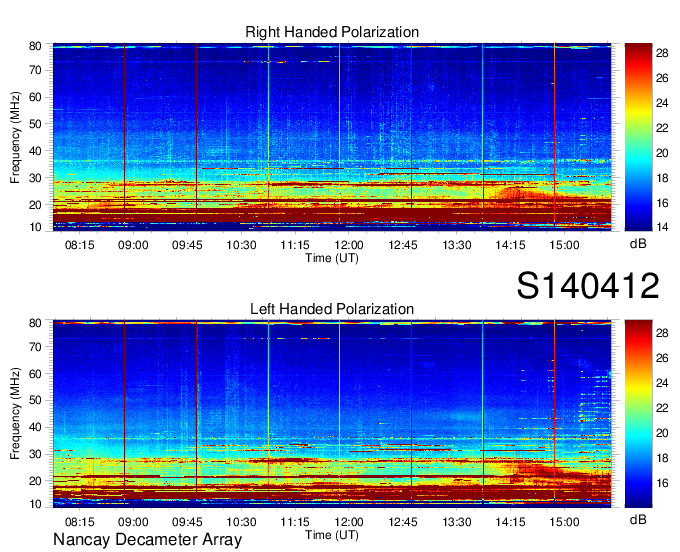
Task: Click the "80" frequency tick of Left Handed plot
Action: pyautogui.click(x=35, y=323)
